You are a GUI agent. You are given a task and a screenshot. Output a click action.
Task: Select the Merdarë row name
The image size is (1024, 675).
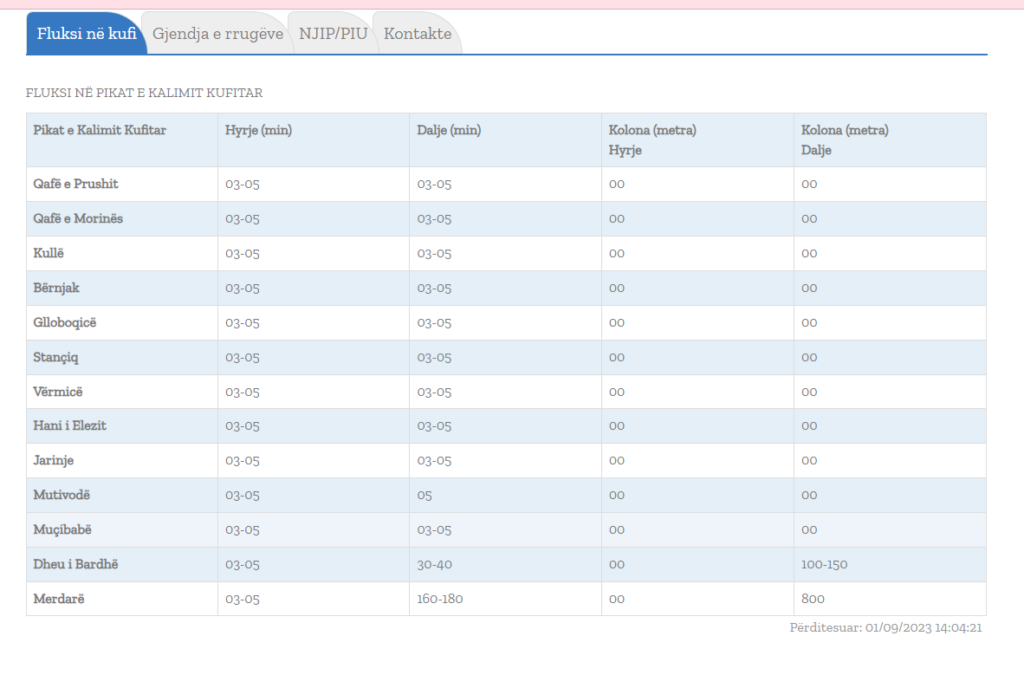(x=59, y=599)
